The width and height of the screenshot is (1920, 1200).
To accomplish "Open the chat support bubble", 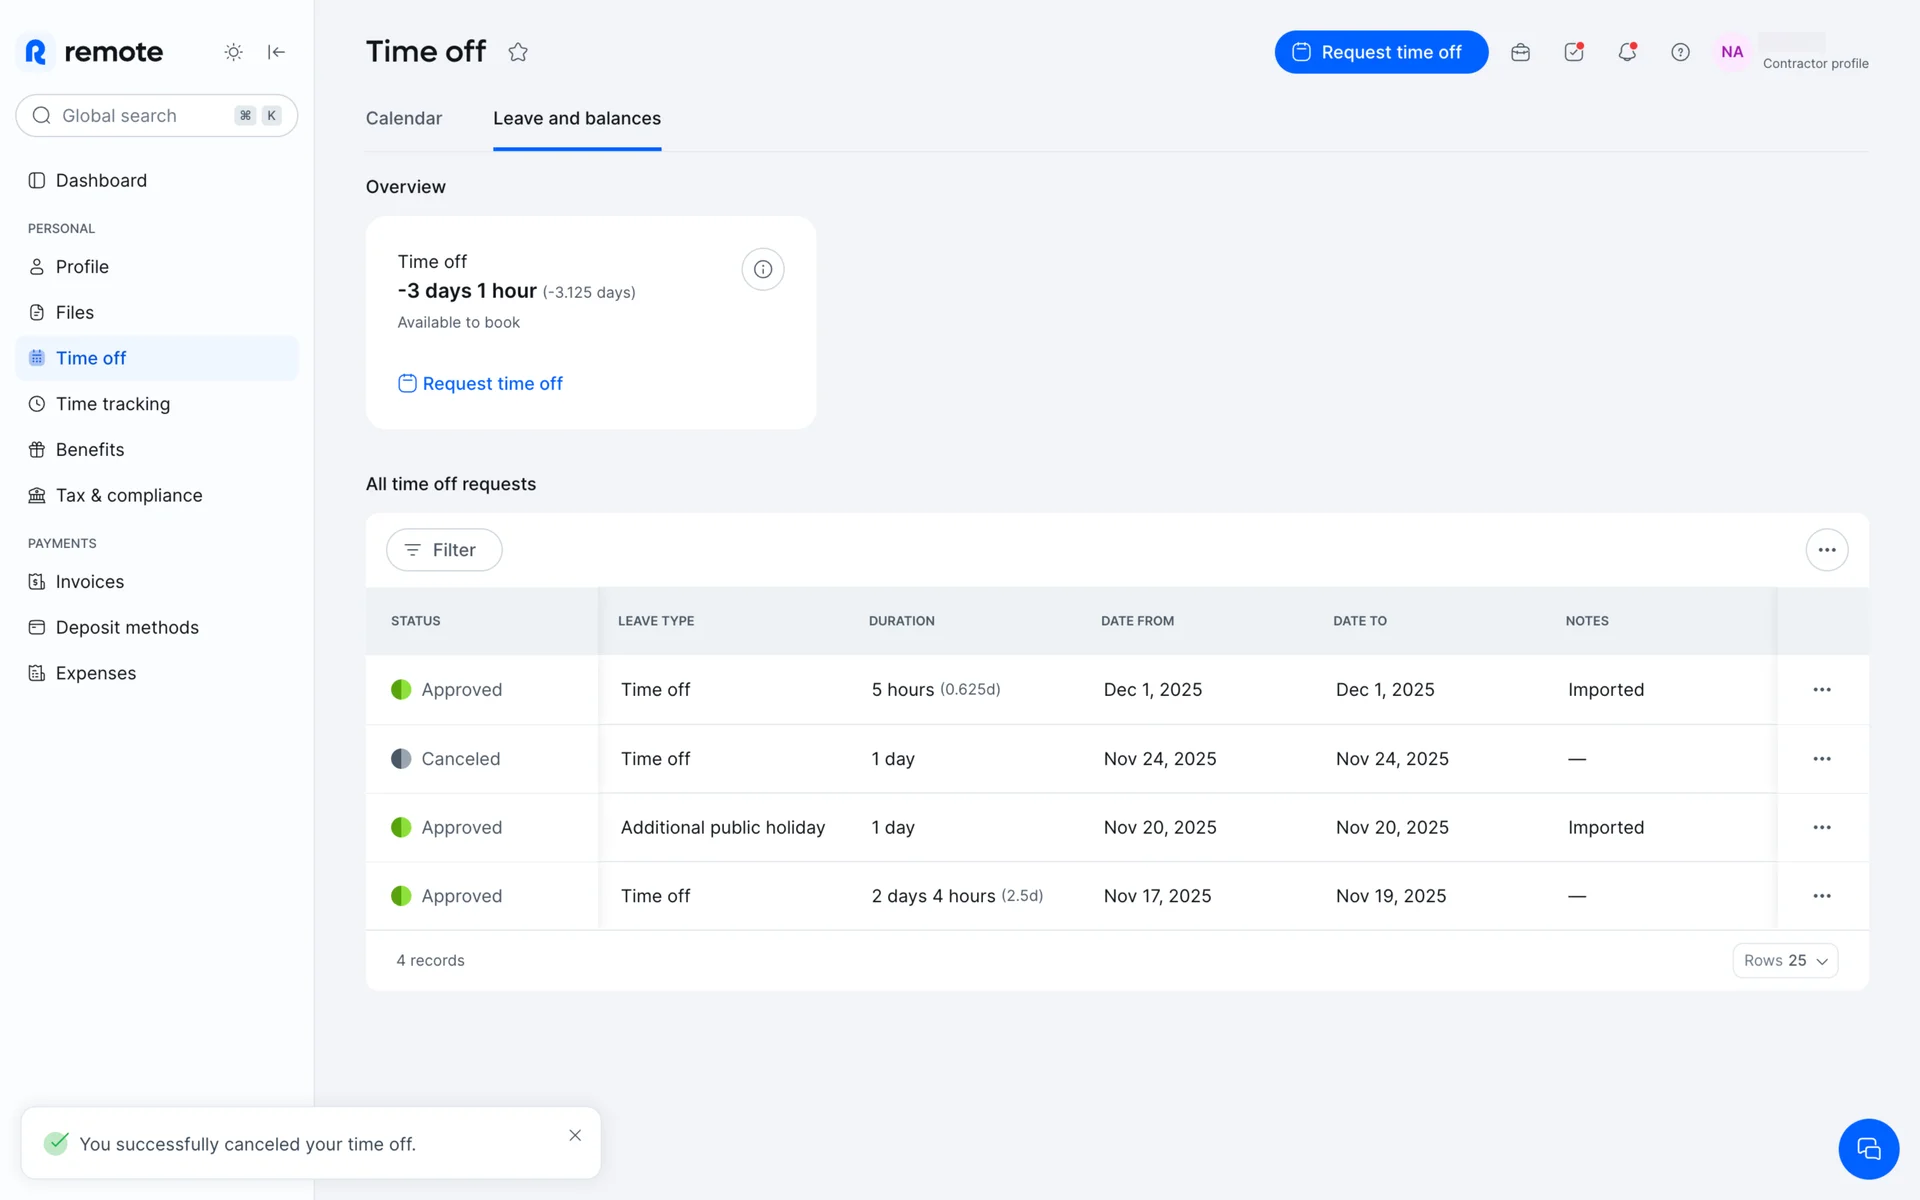I will click(1867, 1149).
